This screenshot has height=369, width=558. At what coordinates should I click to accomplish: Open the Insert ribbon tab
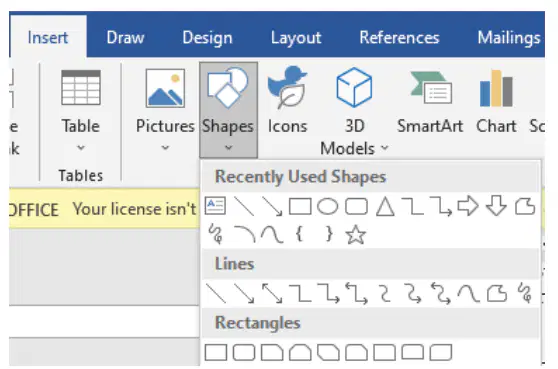click(48, 37)
